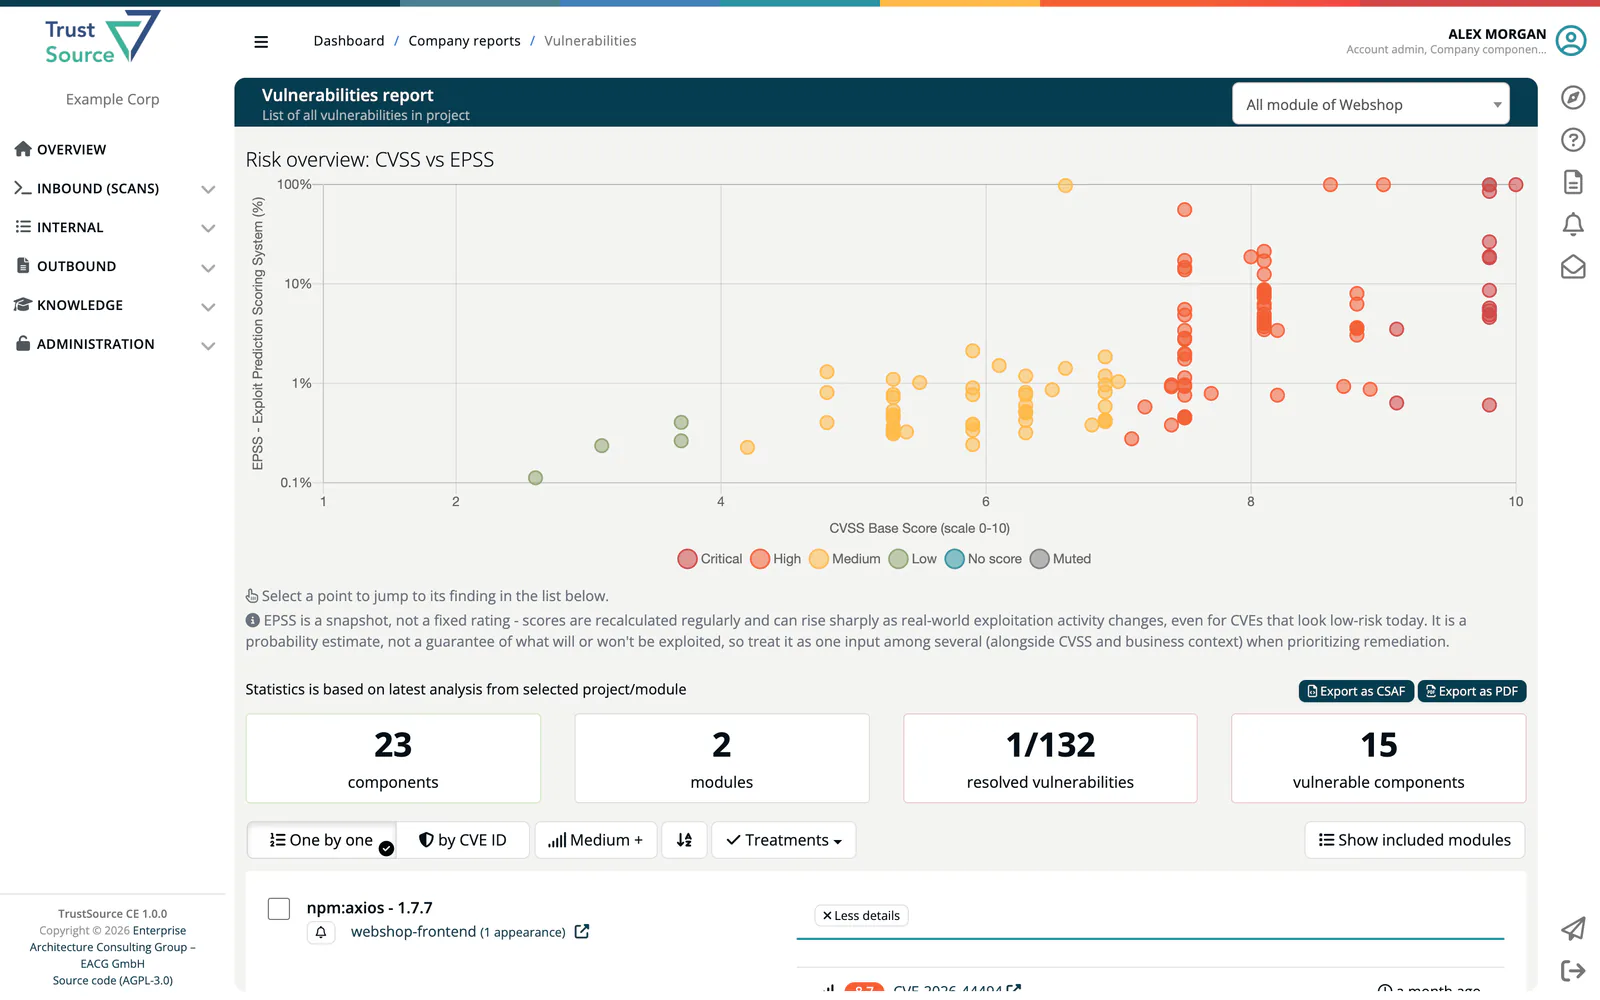Click the 1/132 resolved vulnerabilities card
Screen dimensions: 1600x1000
(1050, 758)
